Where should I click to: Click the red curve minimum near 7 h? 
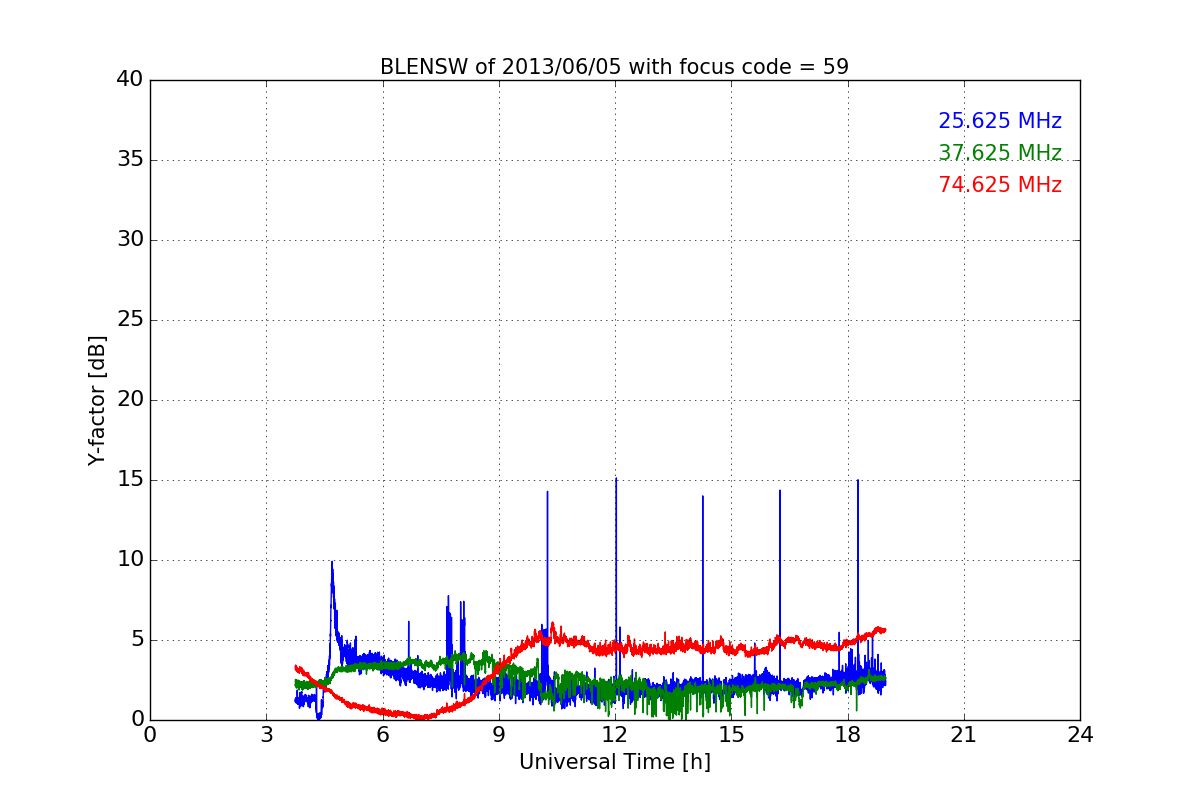(x=424, y=716)
